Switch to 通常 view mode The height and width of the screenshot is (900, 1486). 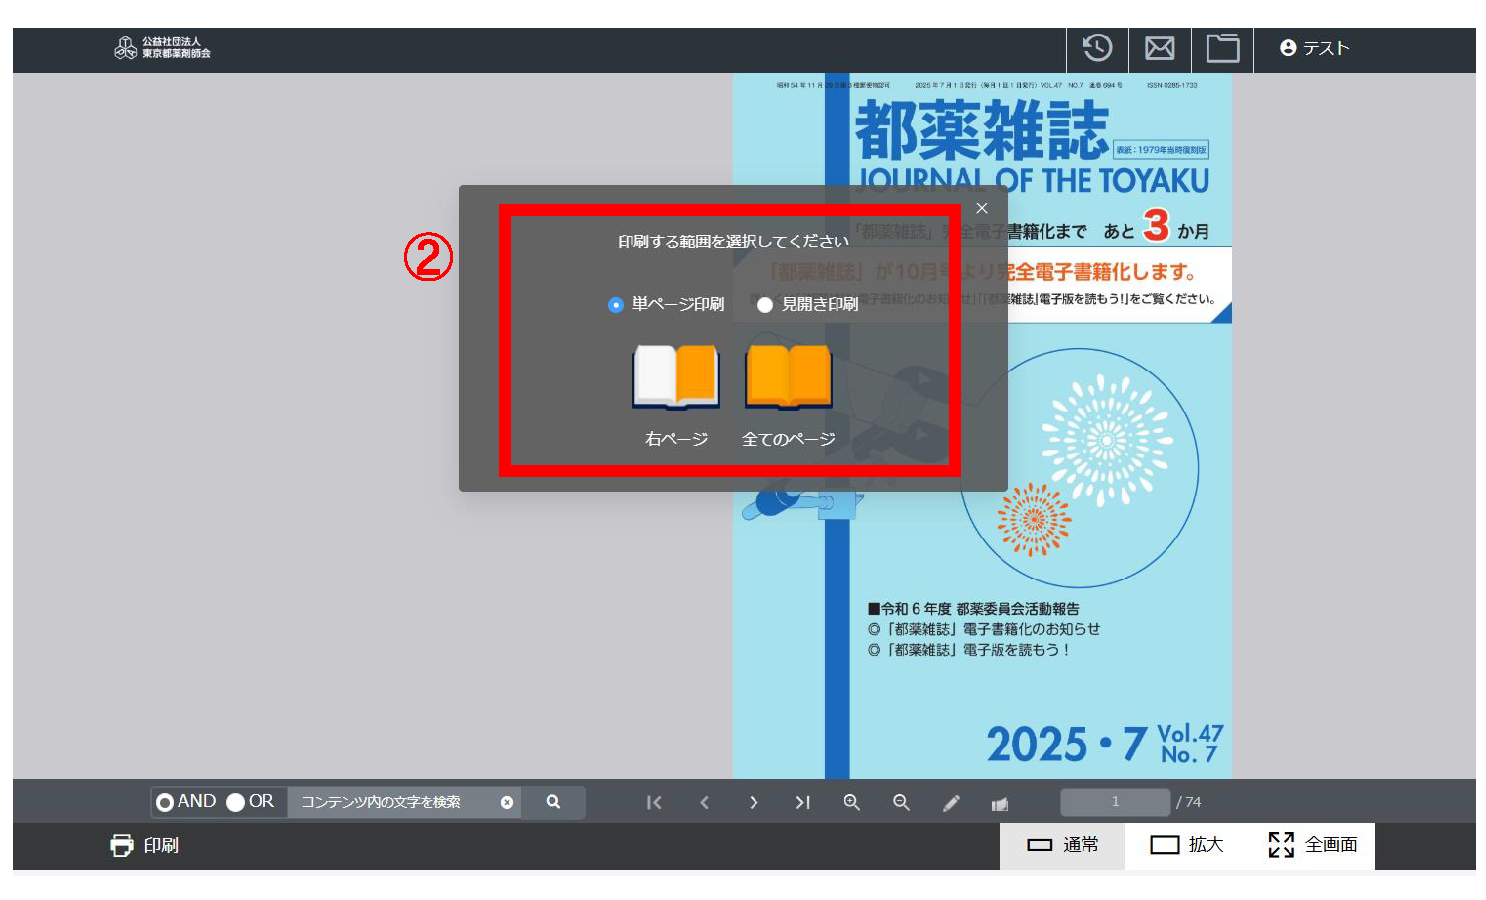pyautogui.click(x=1063, y=845)
